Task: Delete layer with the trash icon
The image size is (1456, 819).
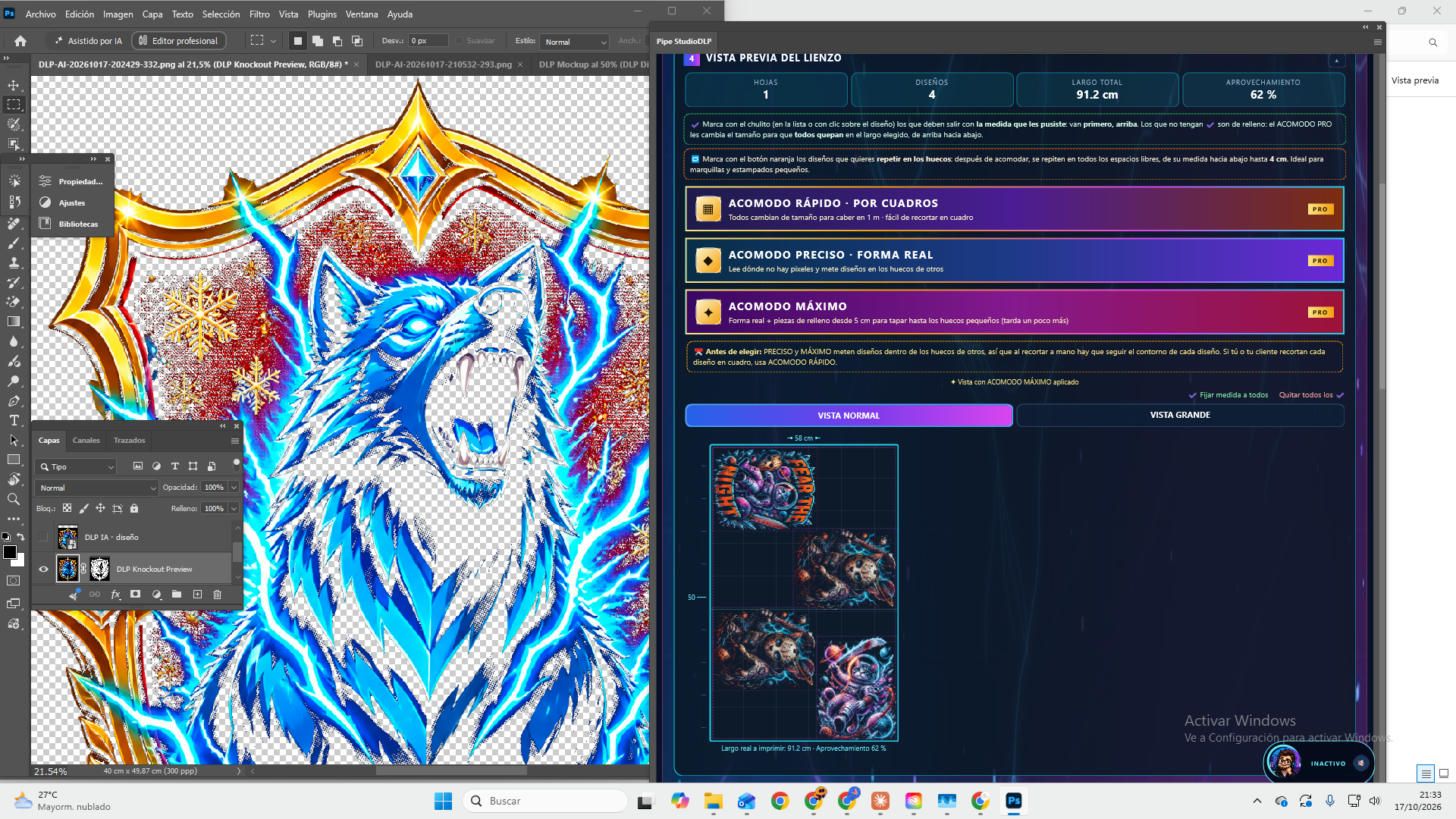Action: [x=217, y=594]
